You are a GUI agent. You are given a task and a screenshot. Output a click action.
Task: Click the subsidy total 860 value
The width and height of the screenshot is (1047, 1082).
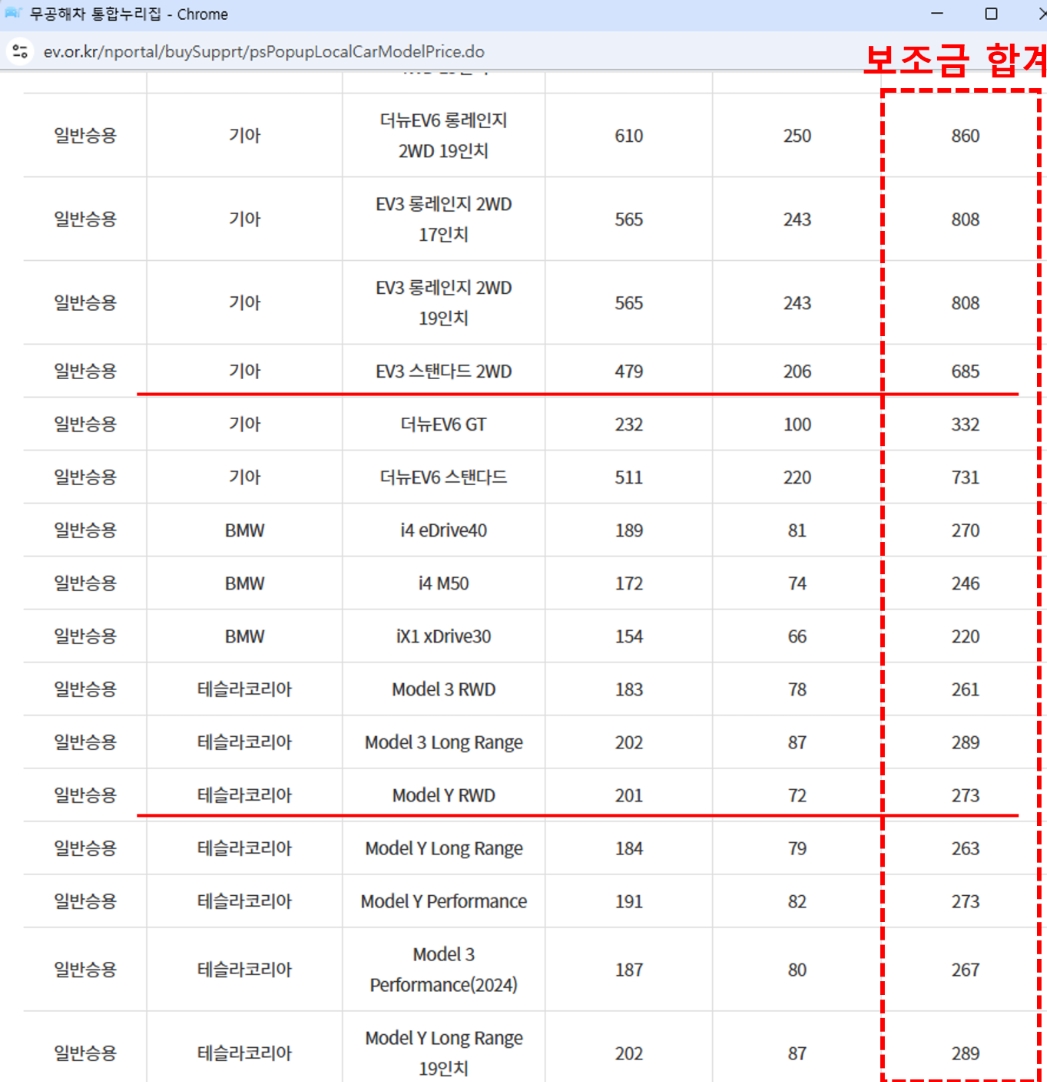(x=965, y=136)
